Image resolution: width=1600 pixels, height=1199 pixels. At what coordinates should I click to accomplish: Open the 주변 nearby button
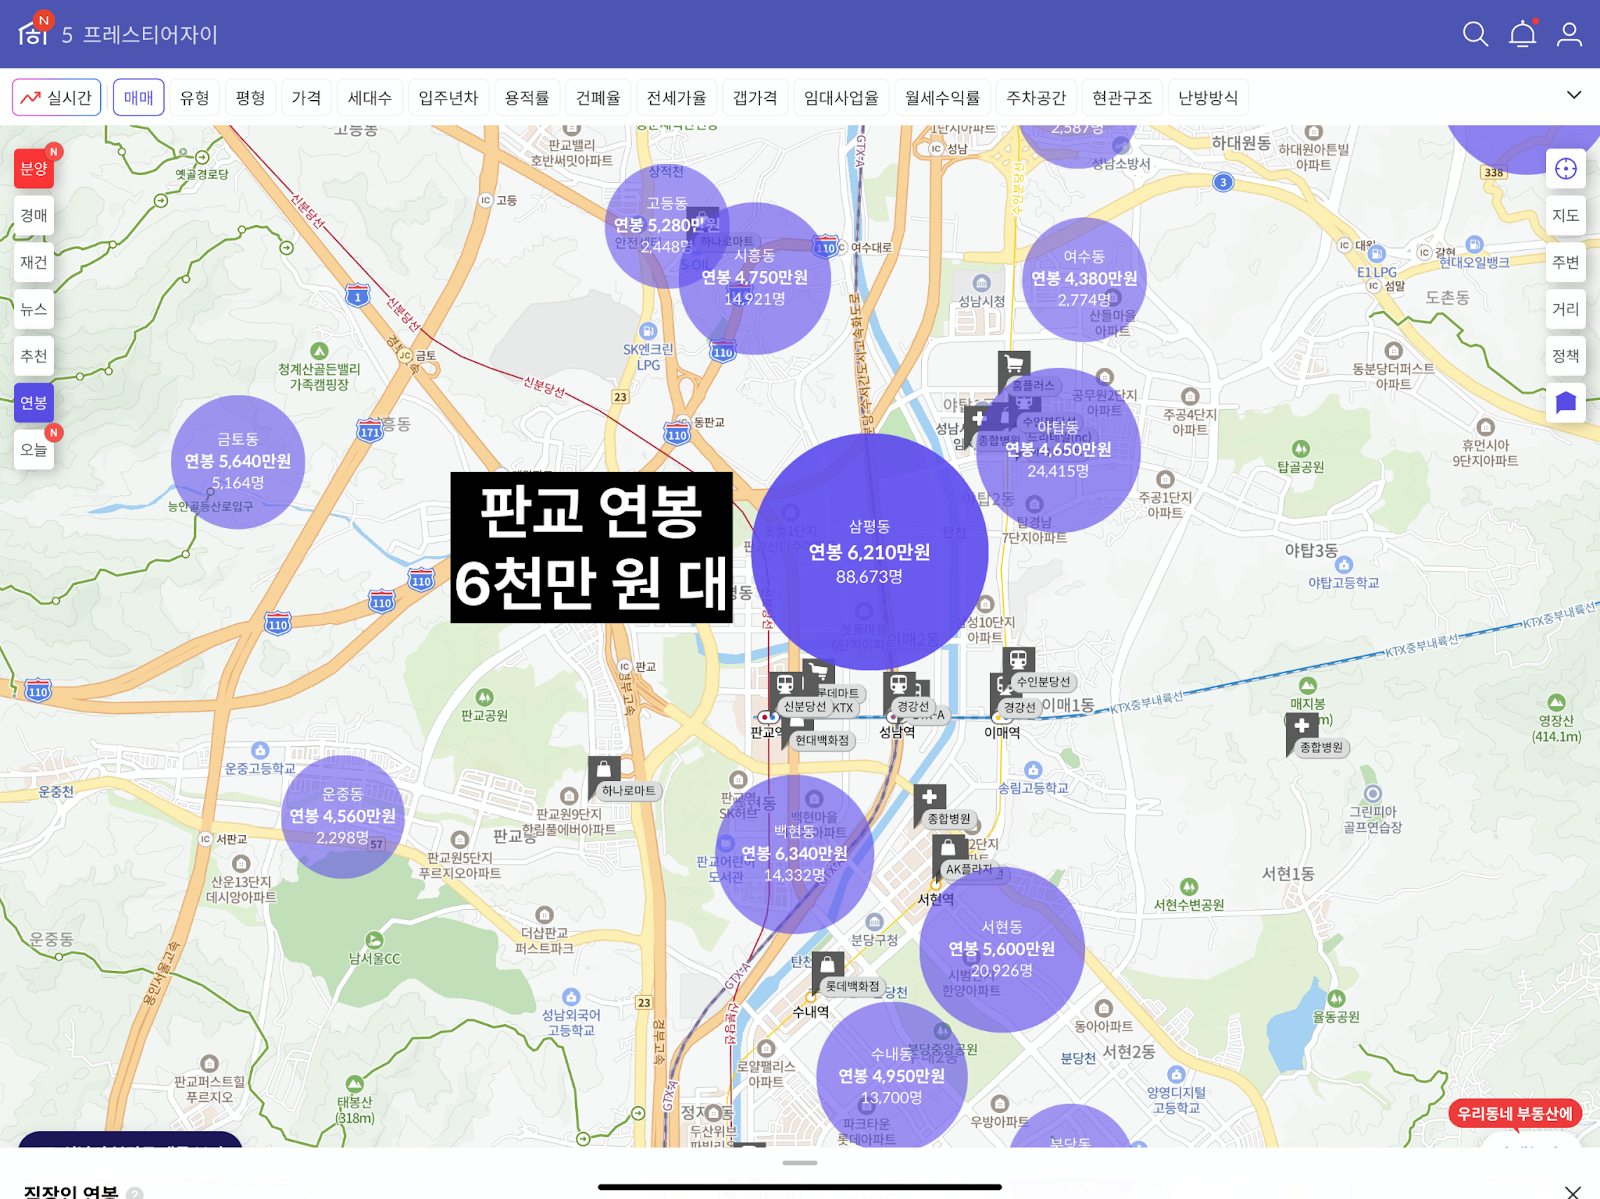(1566, 262)
